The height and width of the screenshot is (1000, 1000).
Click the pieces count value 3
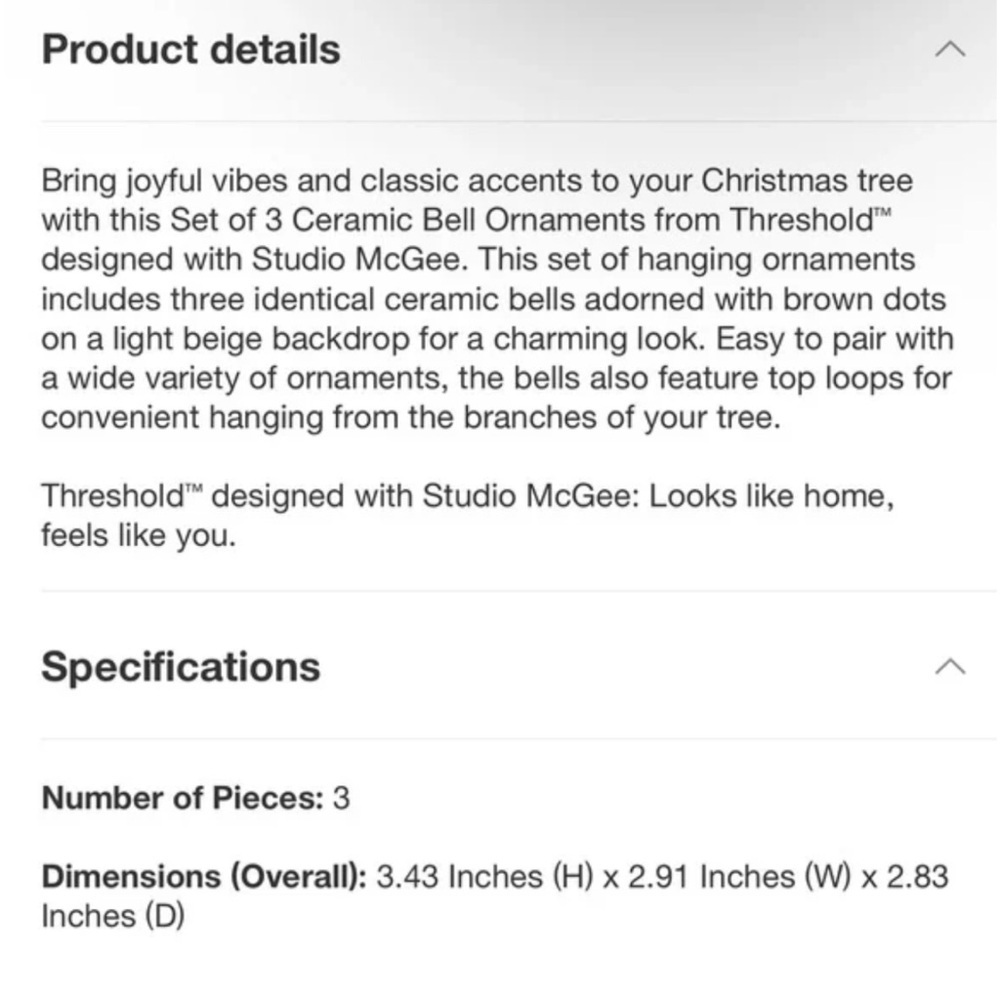point(341,798)
